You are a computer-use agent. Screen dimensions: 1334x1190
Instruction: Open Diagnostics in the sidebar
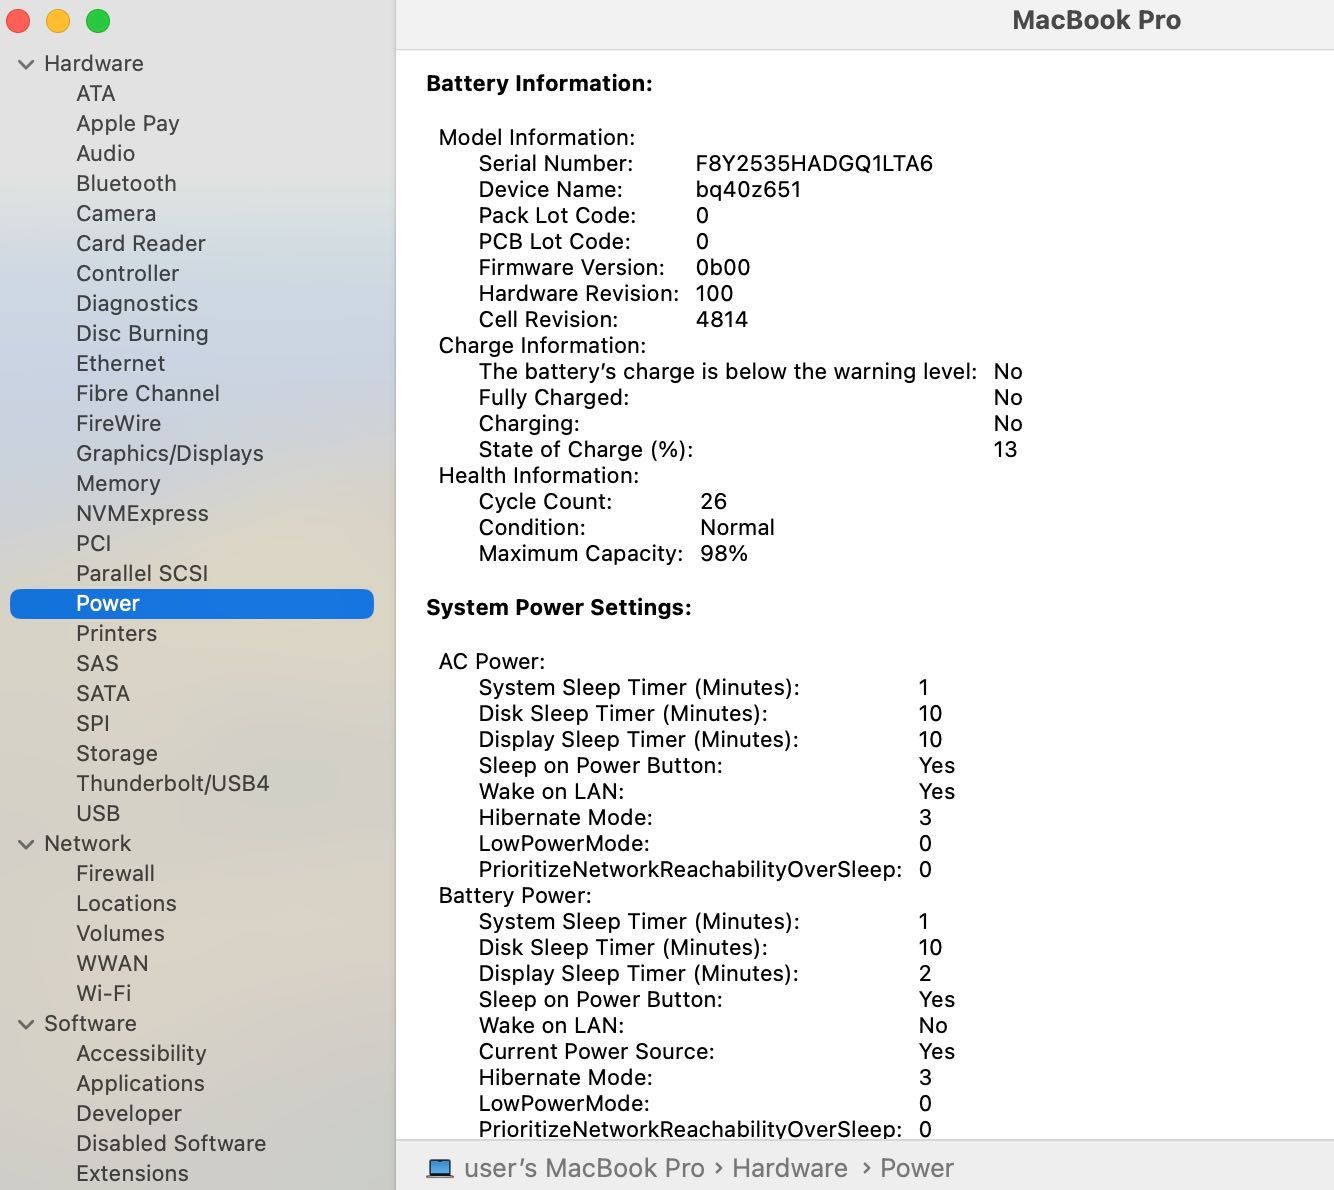tap(137, 303)
